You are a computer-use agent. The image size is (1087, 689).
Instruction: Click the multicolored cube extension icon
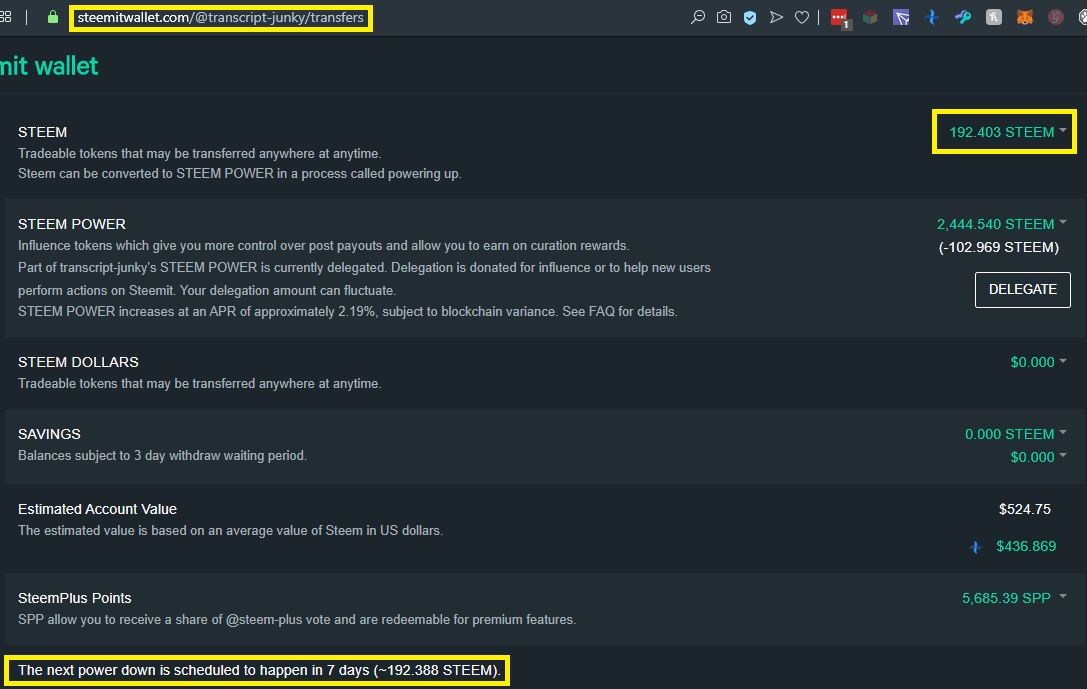870,17
